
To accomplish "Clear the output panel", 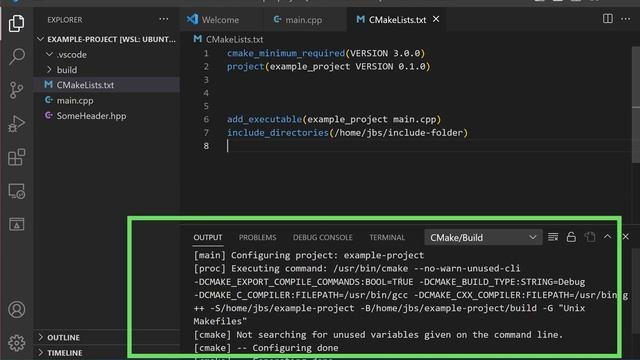I will click(553, 237).
